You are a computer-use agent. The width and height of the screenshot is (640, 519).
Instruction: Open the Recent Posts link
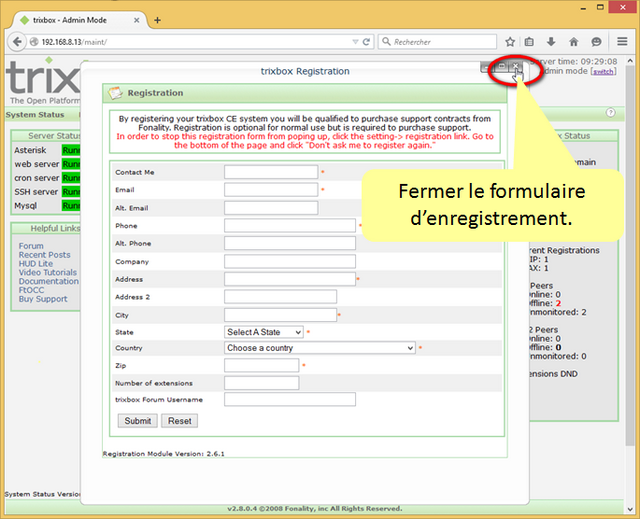44,255
